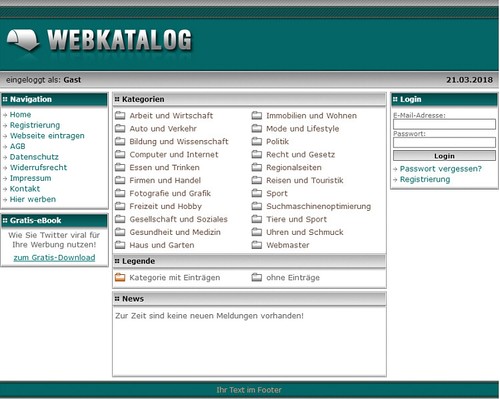Click the Kategorien panel header
The image size is (500, 399).
tap(250, 99)
